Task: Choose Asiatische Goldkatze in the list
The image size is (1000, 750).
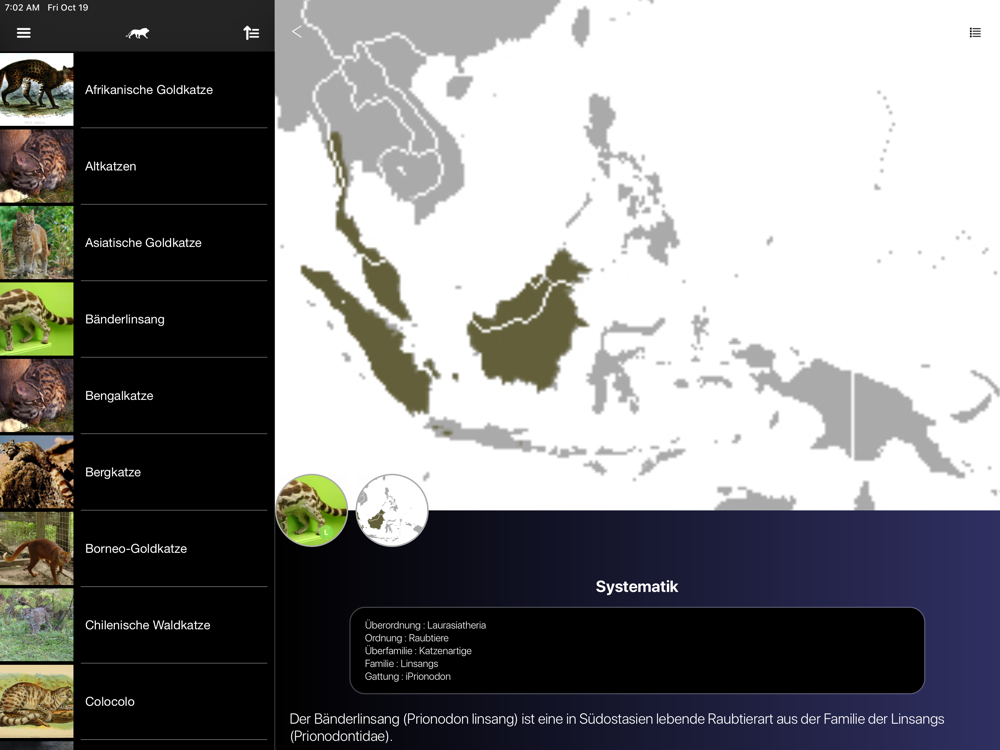Action: [137, 243]
